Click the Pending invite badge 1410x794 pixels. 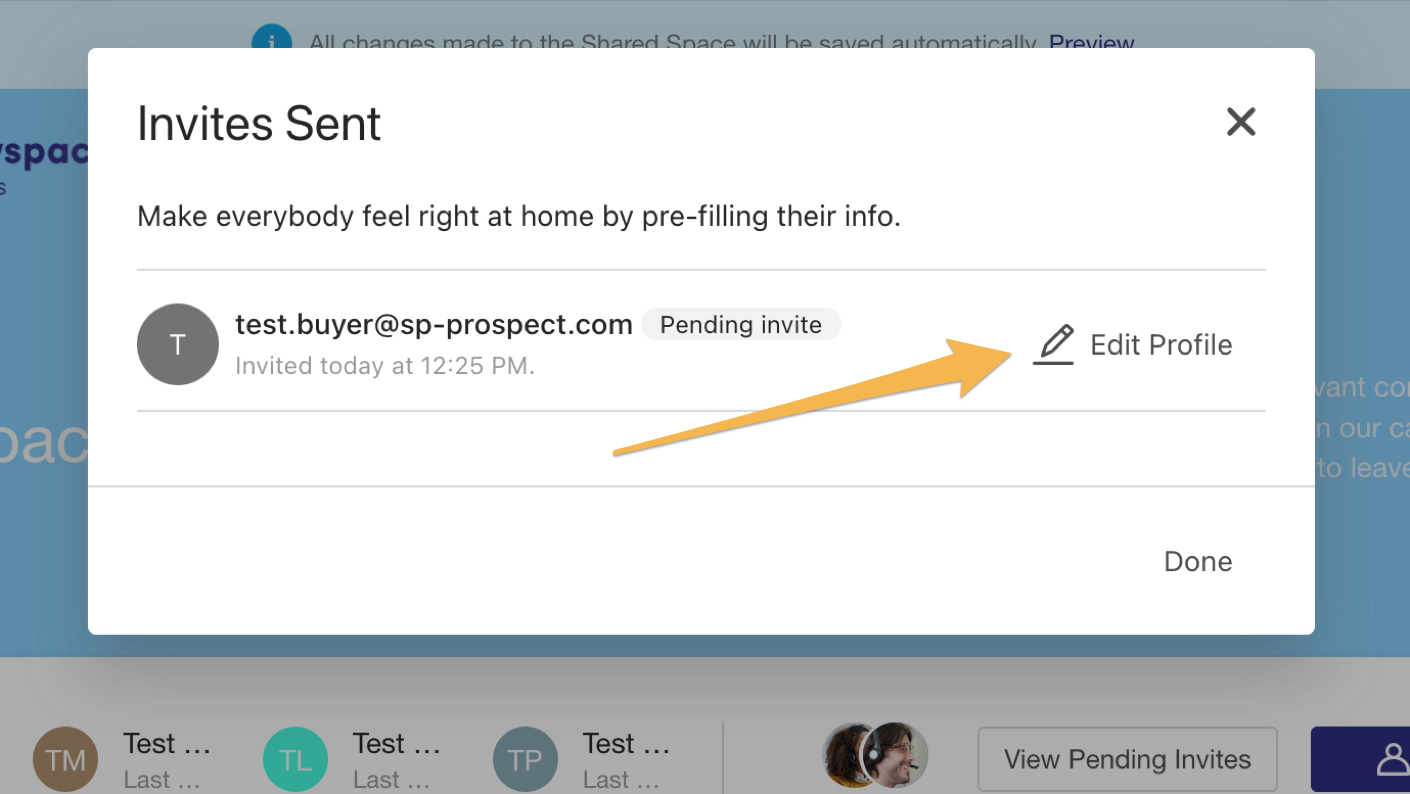pos(741,325)
